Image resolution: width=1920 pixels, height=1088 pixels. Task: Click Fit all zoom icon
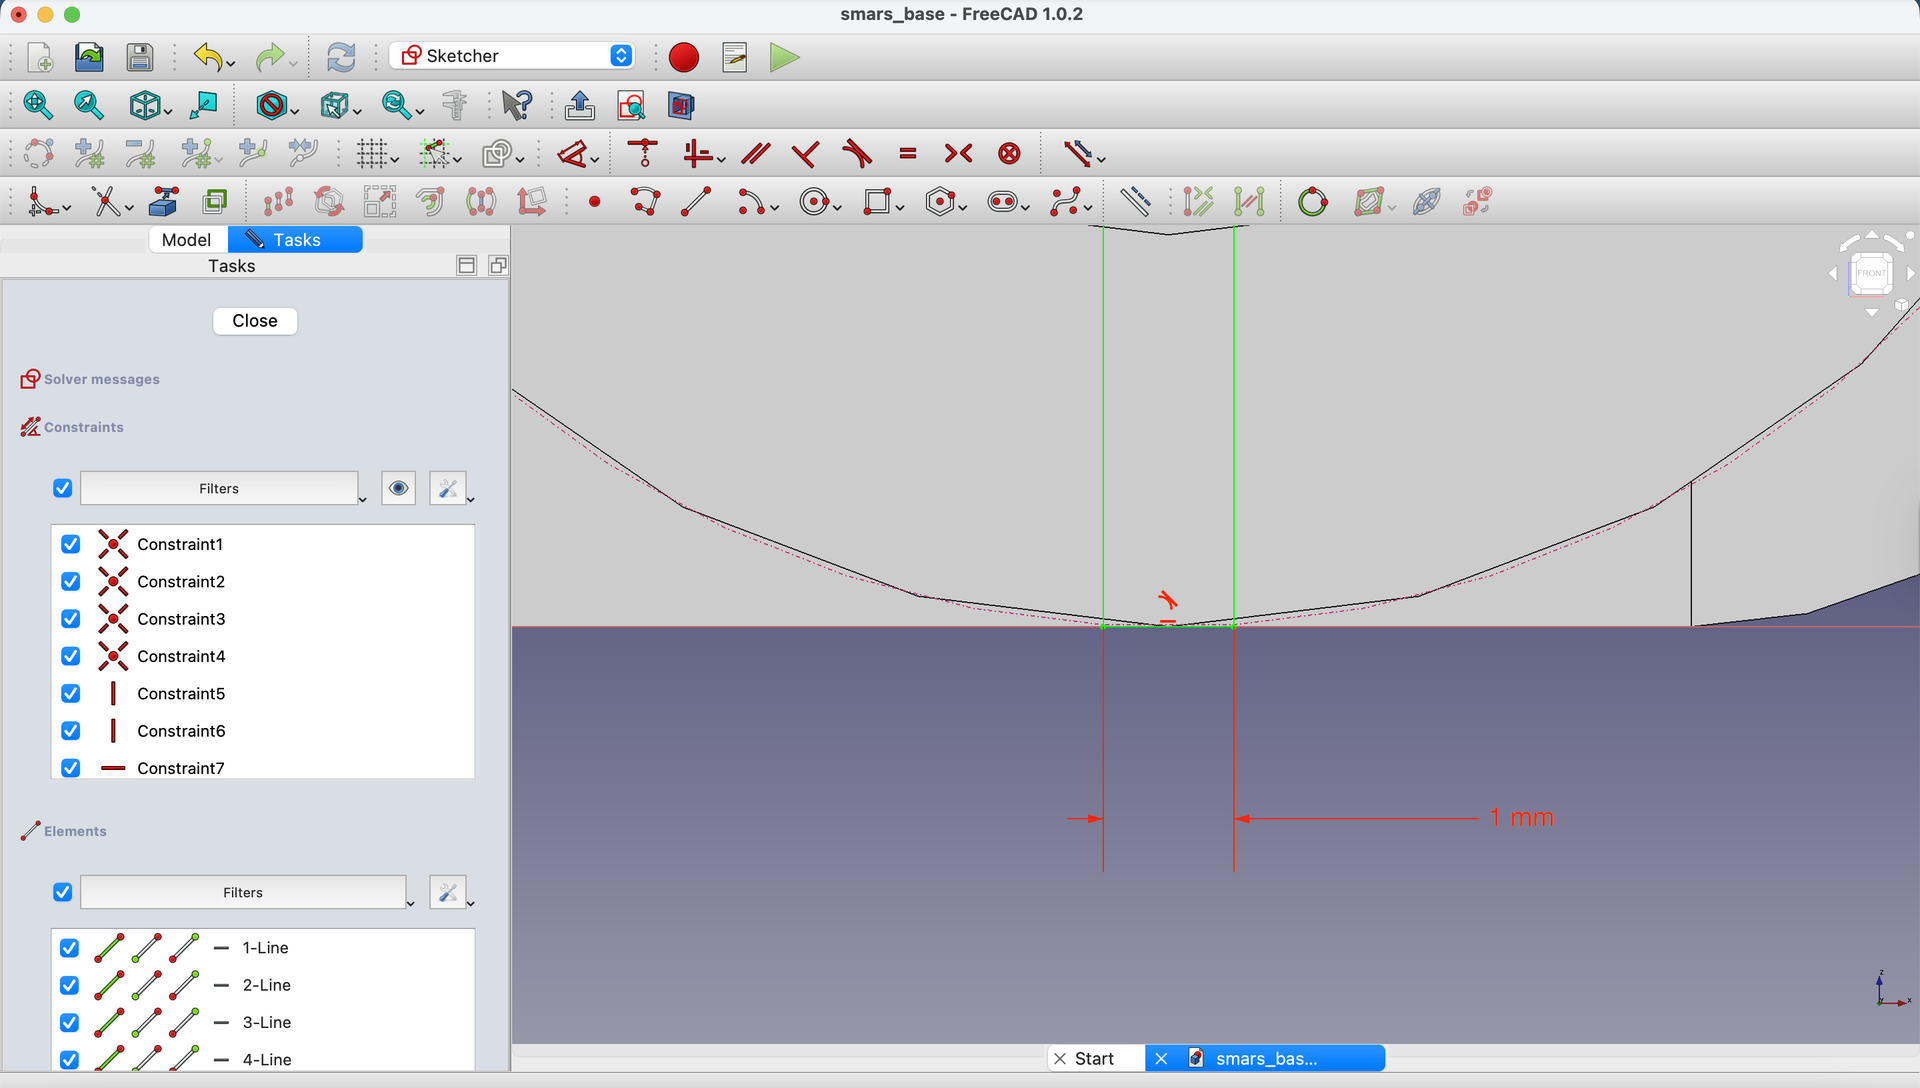click(38, 105)
